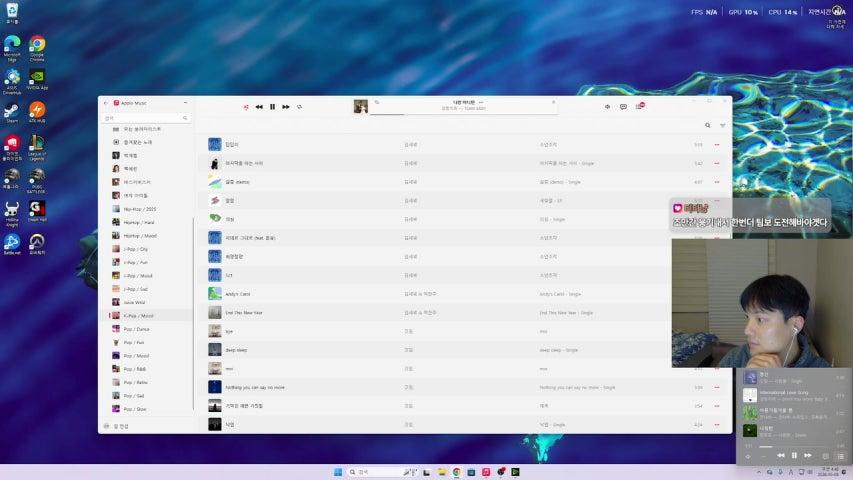This screenshot has width=853, height=480.
Task: Open the playlist sort dropdown
Action: pos(722,126)
